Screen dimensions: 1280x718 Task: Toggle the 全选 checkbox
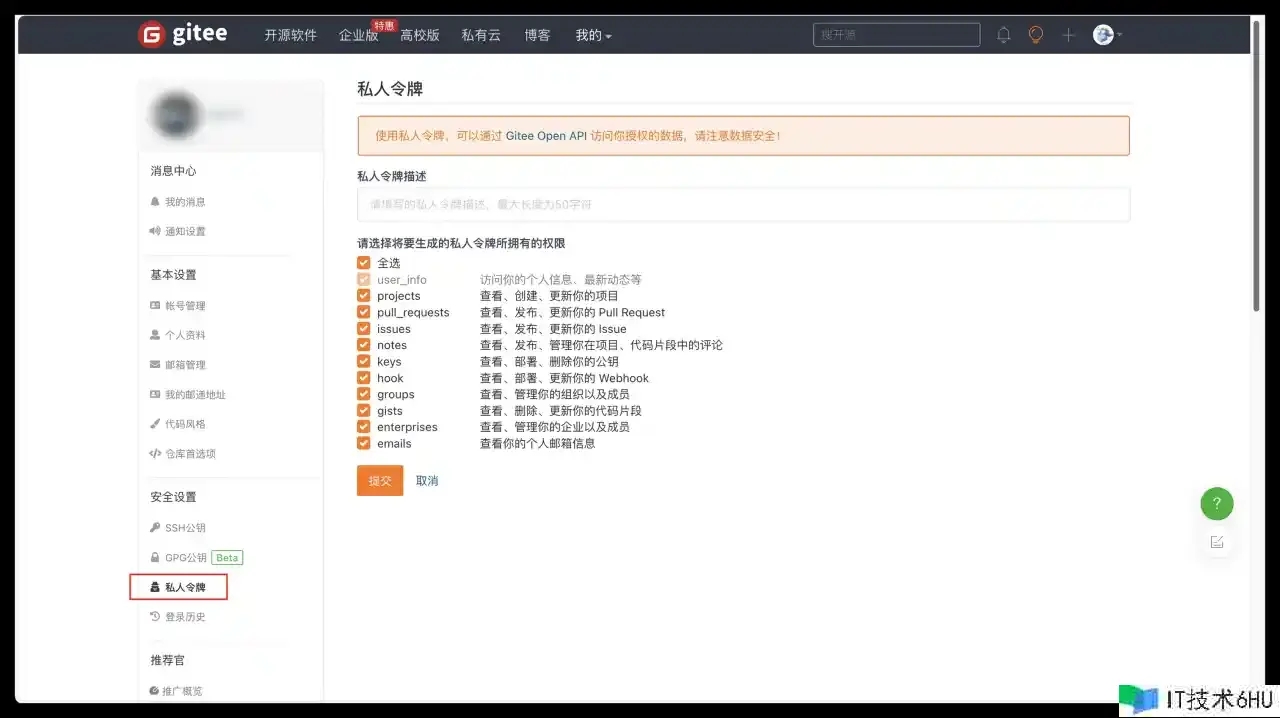(x=364, y=263)
